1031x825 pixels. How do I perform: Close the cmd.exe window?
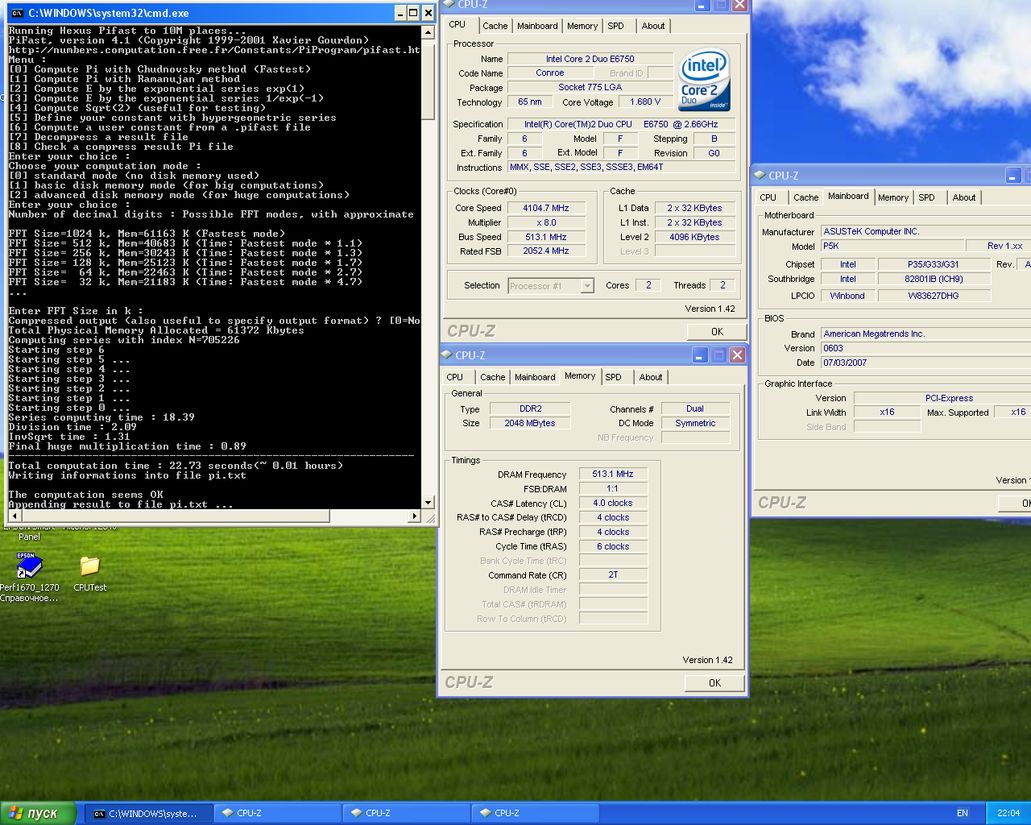tap(428, 12)
